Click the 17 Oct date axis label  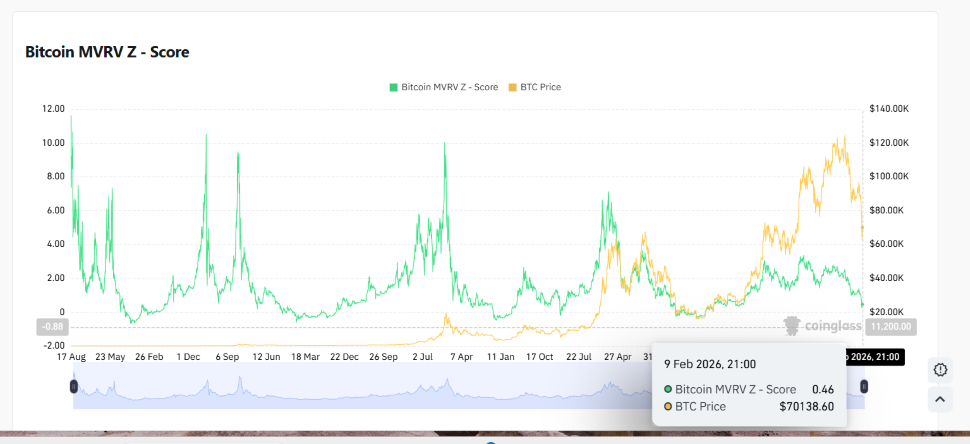tap(539, 357)
